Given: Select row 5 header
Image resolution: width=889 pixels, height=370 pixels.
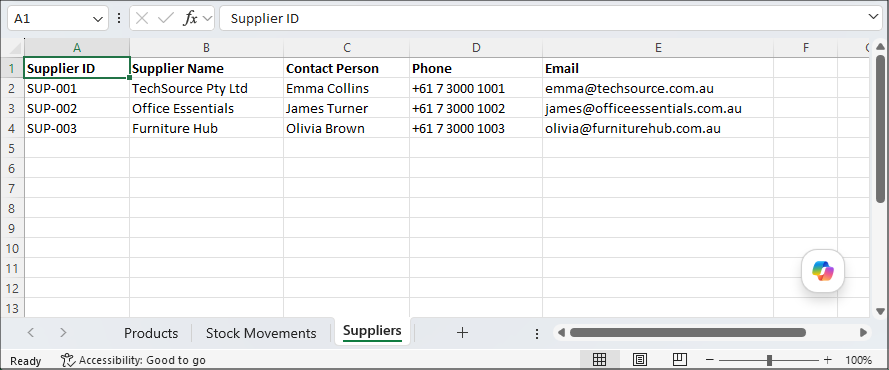Looking at the screenshot, I should click(12, 148).
